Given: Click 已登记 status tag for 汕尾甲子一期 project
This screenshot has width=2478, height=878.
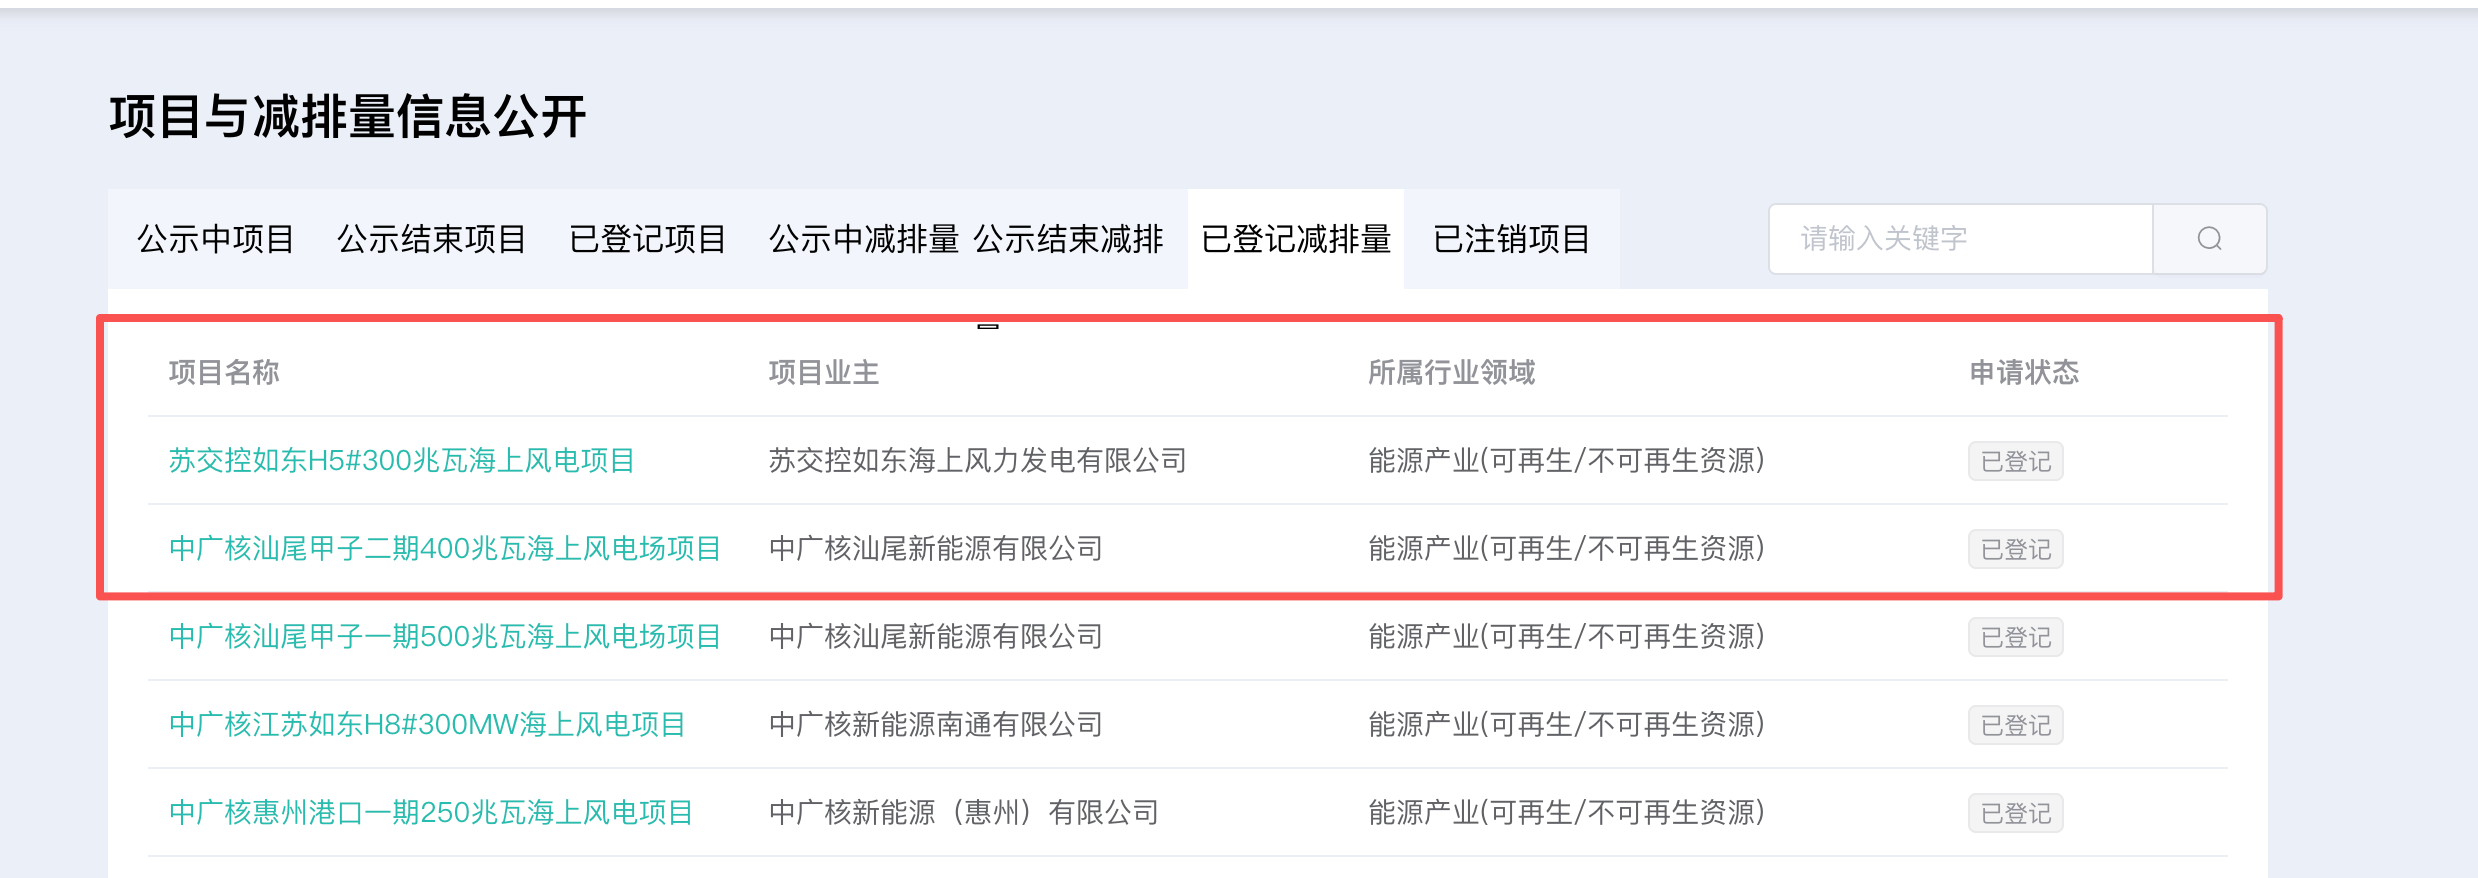Looking at the screenshot, I should [2015, 638].
